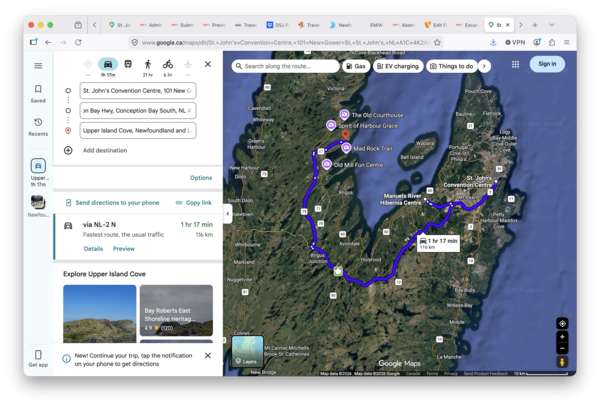Open the Get app option

[x=38, y=358]
